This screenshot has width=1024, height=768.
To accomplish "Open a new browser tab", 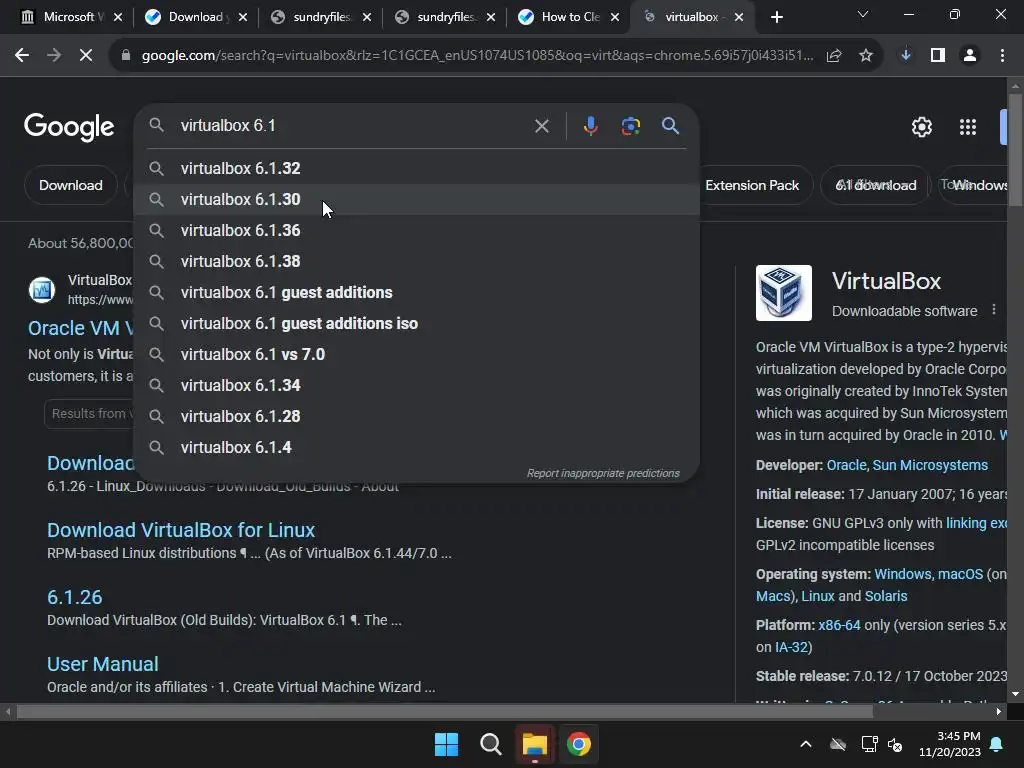I will point(776,18).
